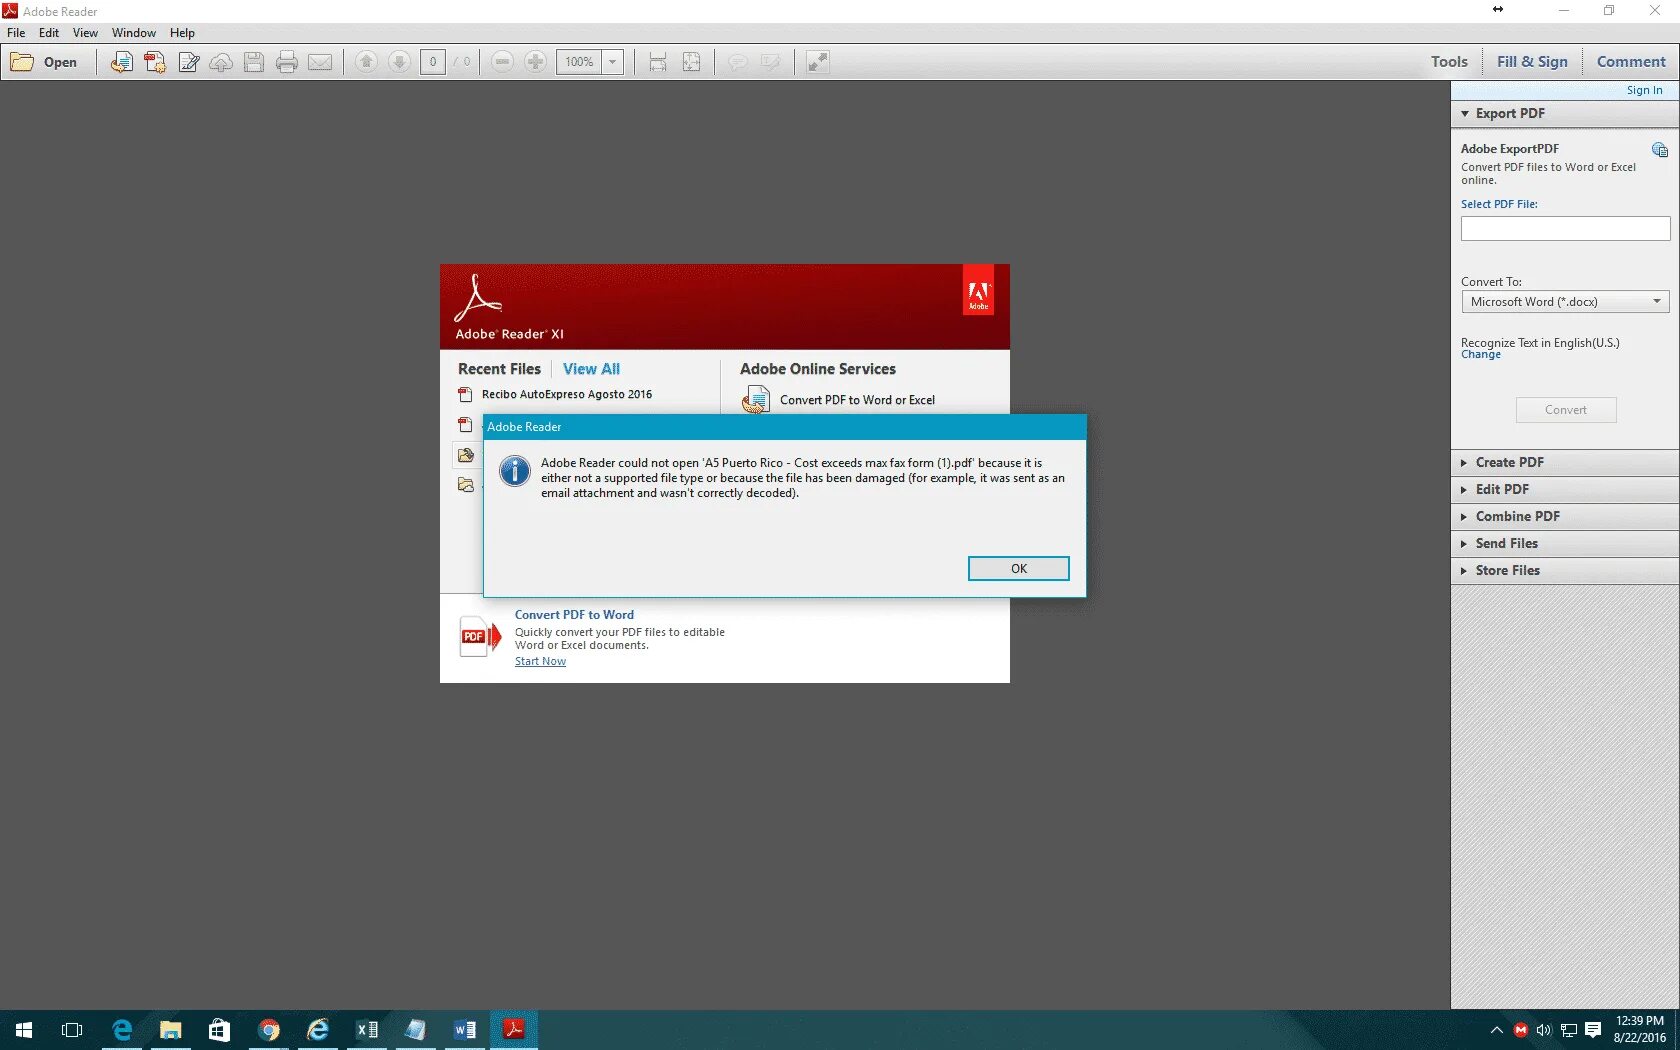Click the Print icon in the toolbar

[287, 62]
